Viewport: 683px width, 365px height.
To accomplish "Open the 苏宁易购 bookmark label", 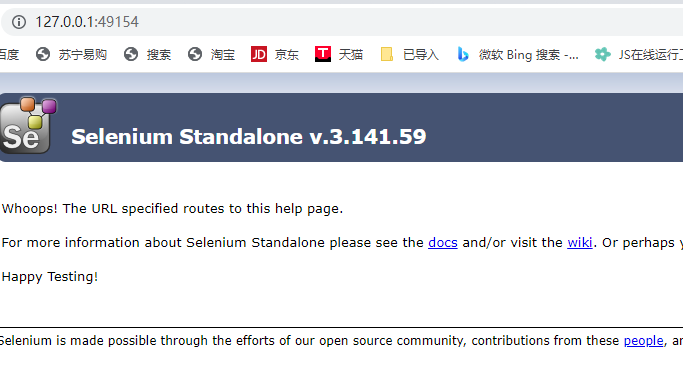I will pyautogui.click(x=82, y=55).
